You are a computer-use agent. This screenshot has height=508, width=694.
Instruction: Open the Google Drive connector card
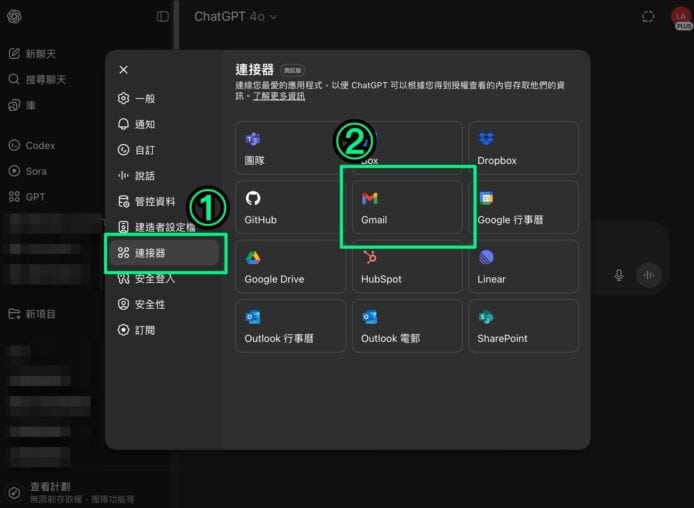click(290, 266)
